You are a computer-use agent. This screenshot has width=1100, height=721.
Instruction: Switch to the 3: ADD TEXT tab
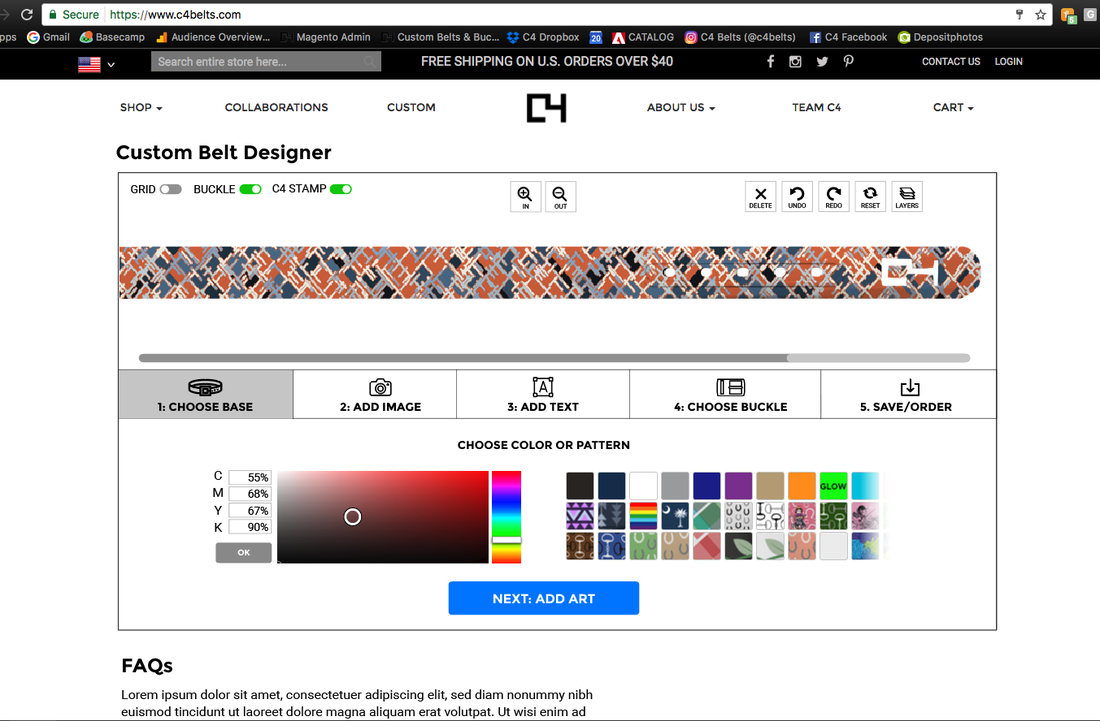tap(543, 394)
